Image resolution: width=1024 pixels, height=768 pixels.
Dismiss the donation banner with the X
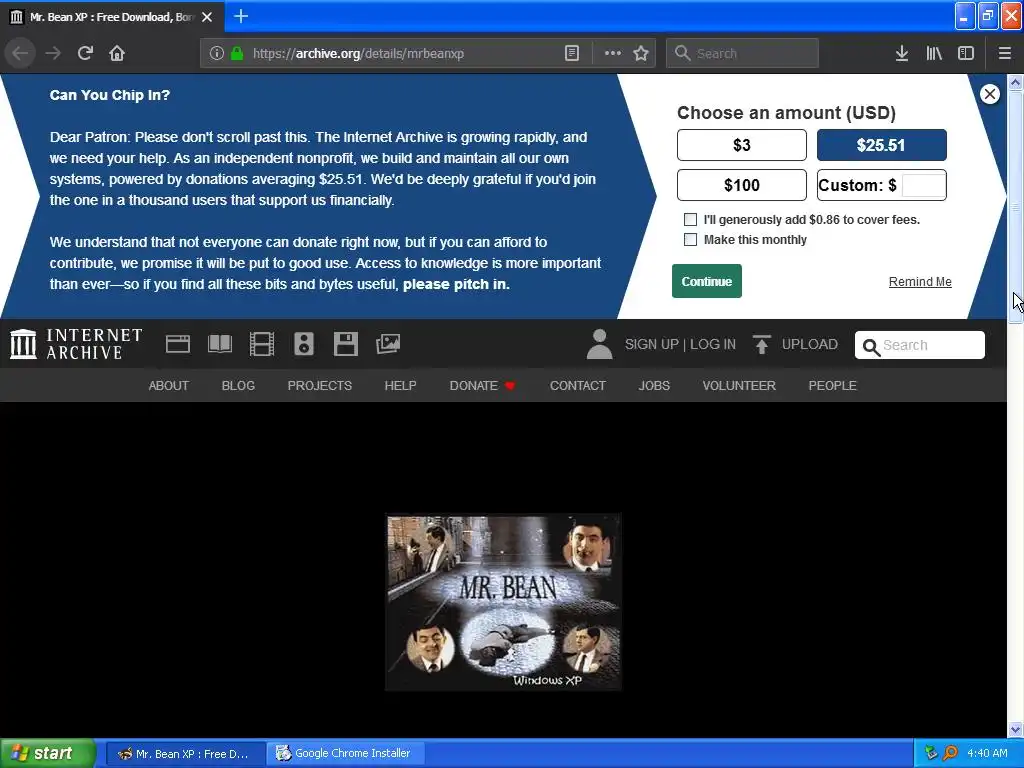pyautogui.click(x=989, y=94)
